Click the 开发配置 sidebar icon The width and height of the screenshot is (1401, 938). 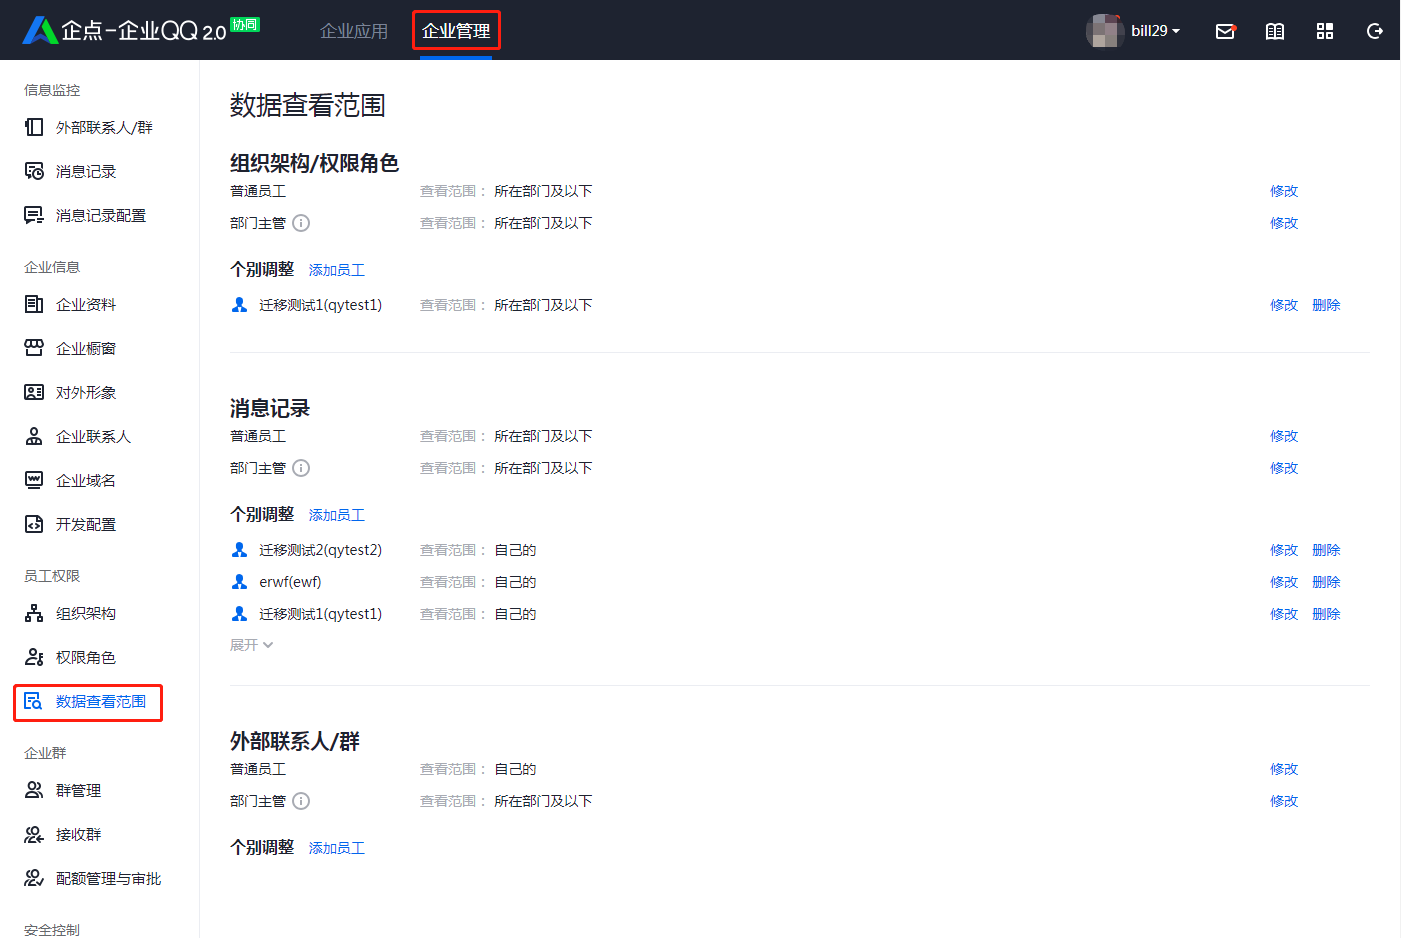(x=34, y=524)
